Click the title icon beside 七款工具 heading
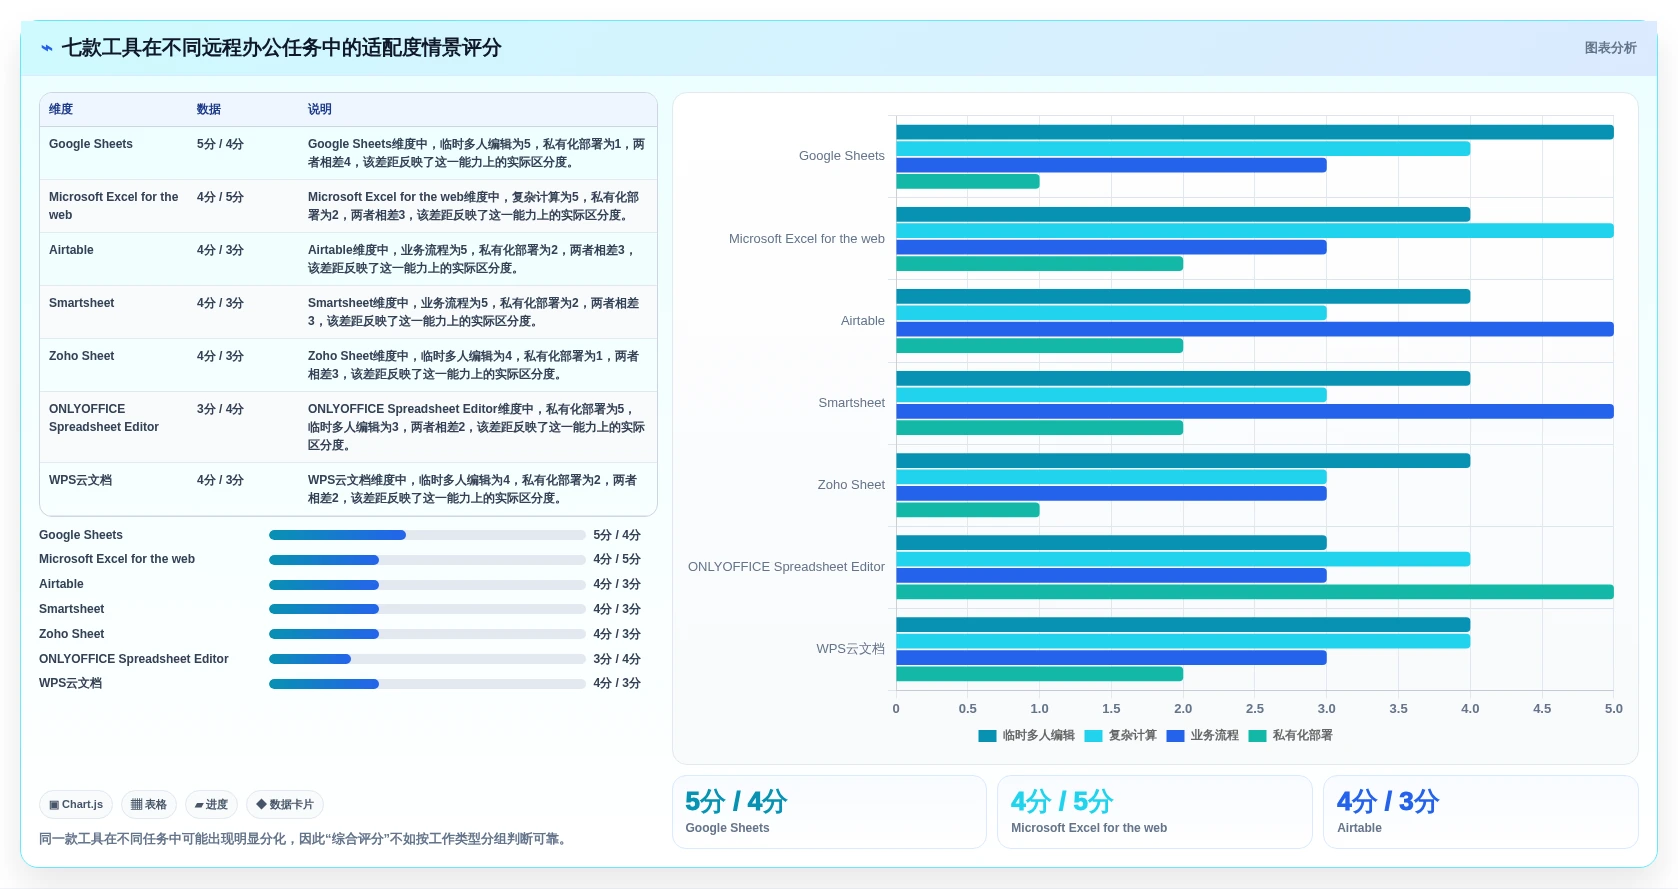The height and width of the screenshot is (889, 1678). tap(47, 48)
